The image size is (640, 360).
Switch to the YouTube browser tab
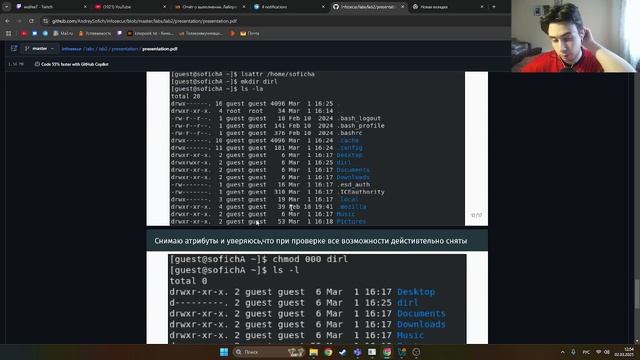click(x=129, y=7)
